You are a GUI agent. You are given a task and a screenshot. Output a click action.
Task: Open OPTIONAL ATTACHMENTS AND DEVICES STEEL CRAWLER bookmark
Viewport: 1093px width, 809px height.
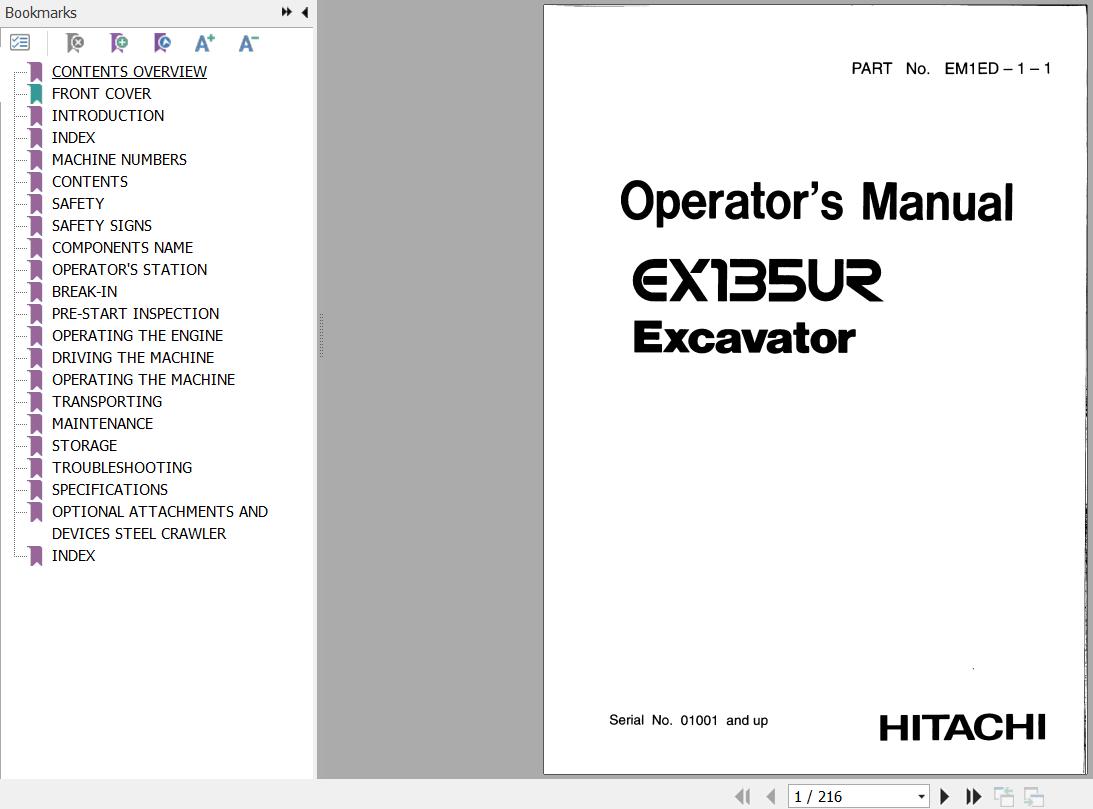(160, 523)
